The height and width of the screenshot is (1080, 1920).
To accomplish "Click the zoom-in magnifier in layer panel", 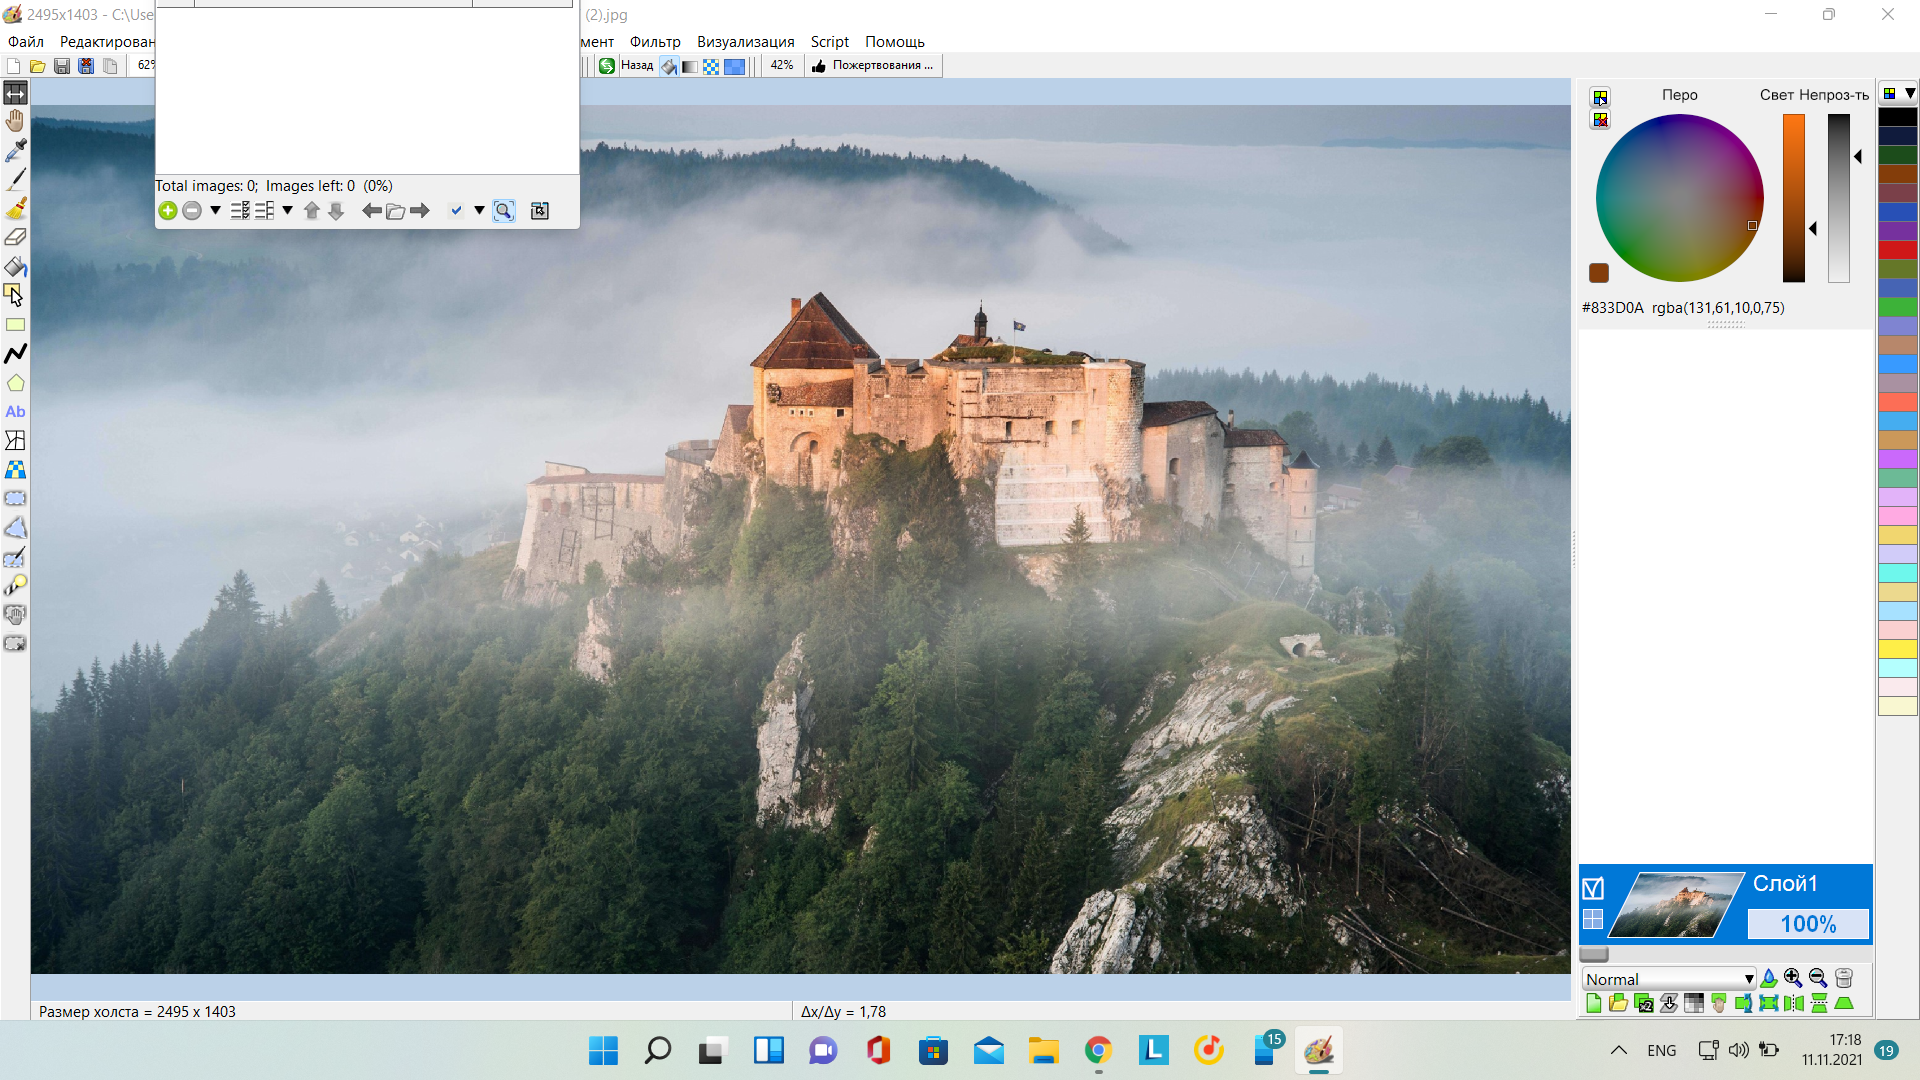I will [1793, 978].
